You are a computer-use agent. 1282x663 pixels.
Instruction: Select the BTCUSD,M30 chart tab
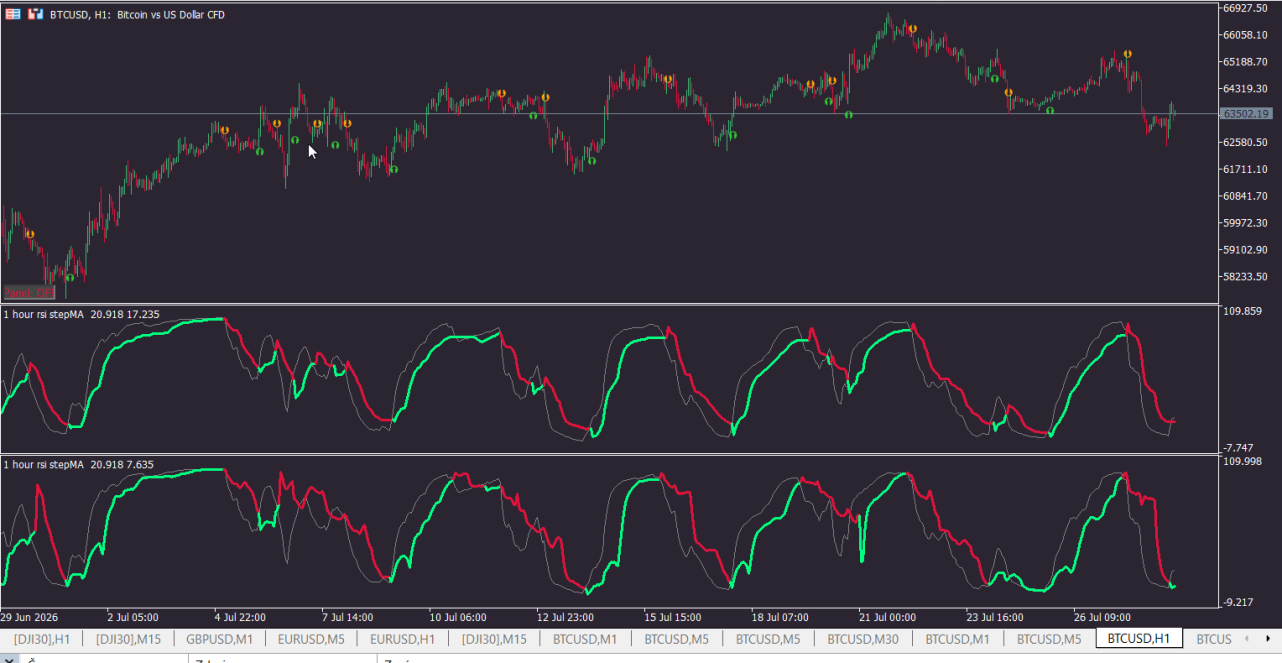(863, 639)
